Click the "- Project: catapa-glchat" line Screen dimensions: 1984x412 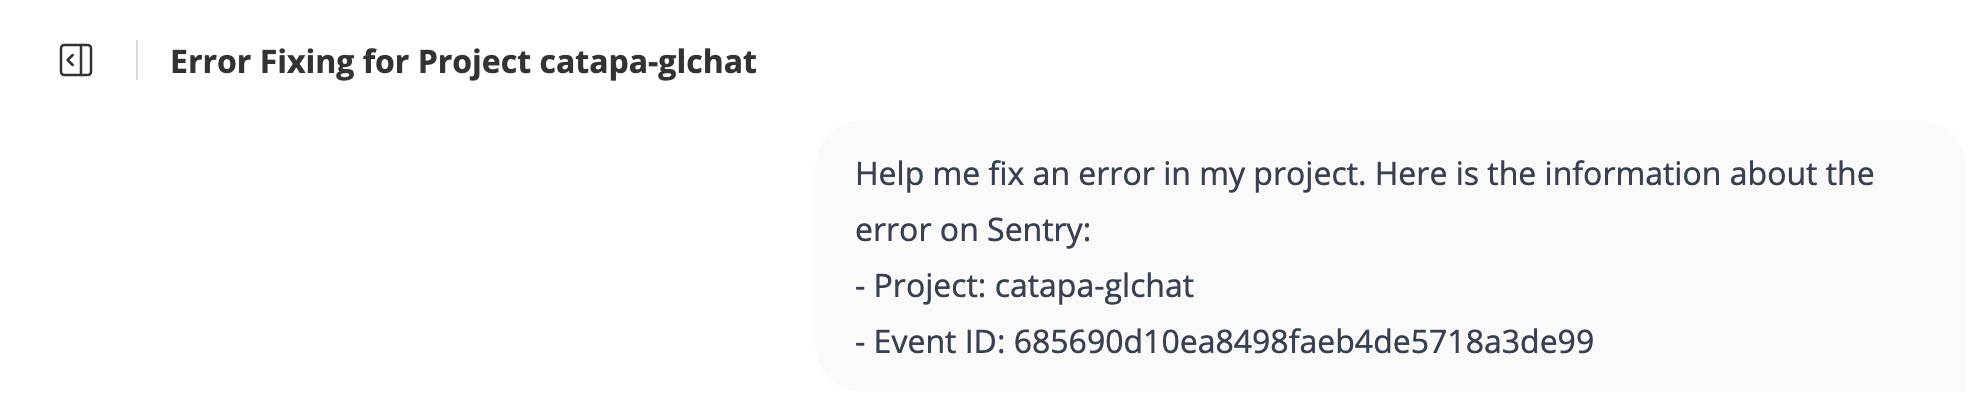coord(1024,286)
